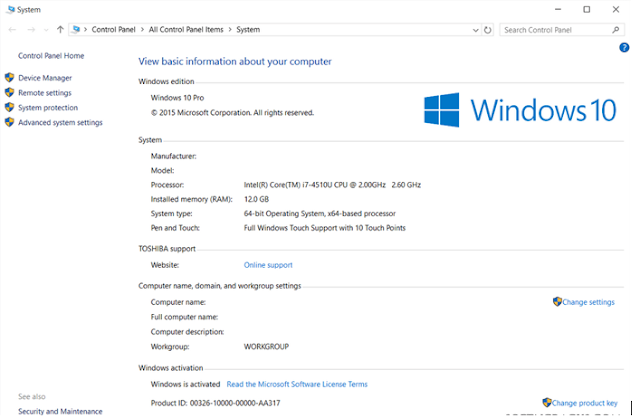640x418 pixels.
Task: Click the Windows is activated text
Action: click(185, 384)
